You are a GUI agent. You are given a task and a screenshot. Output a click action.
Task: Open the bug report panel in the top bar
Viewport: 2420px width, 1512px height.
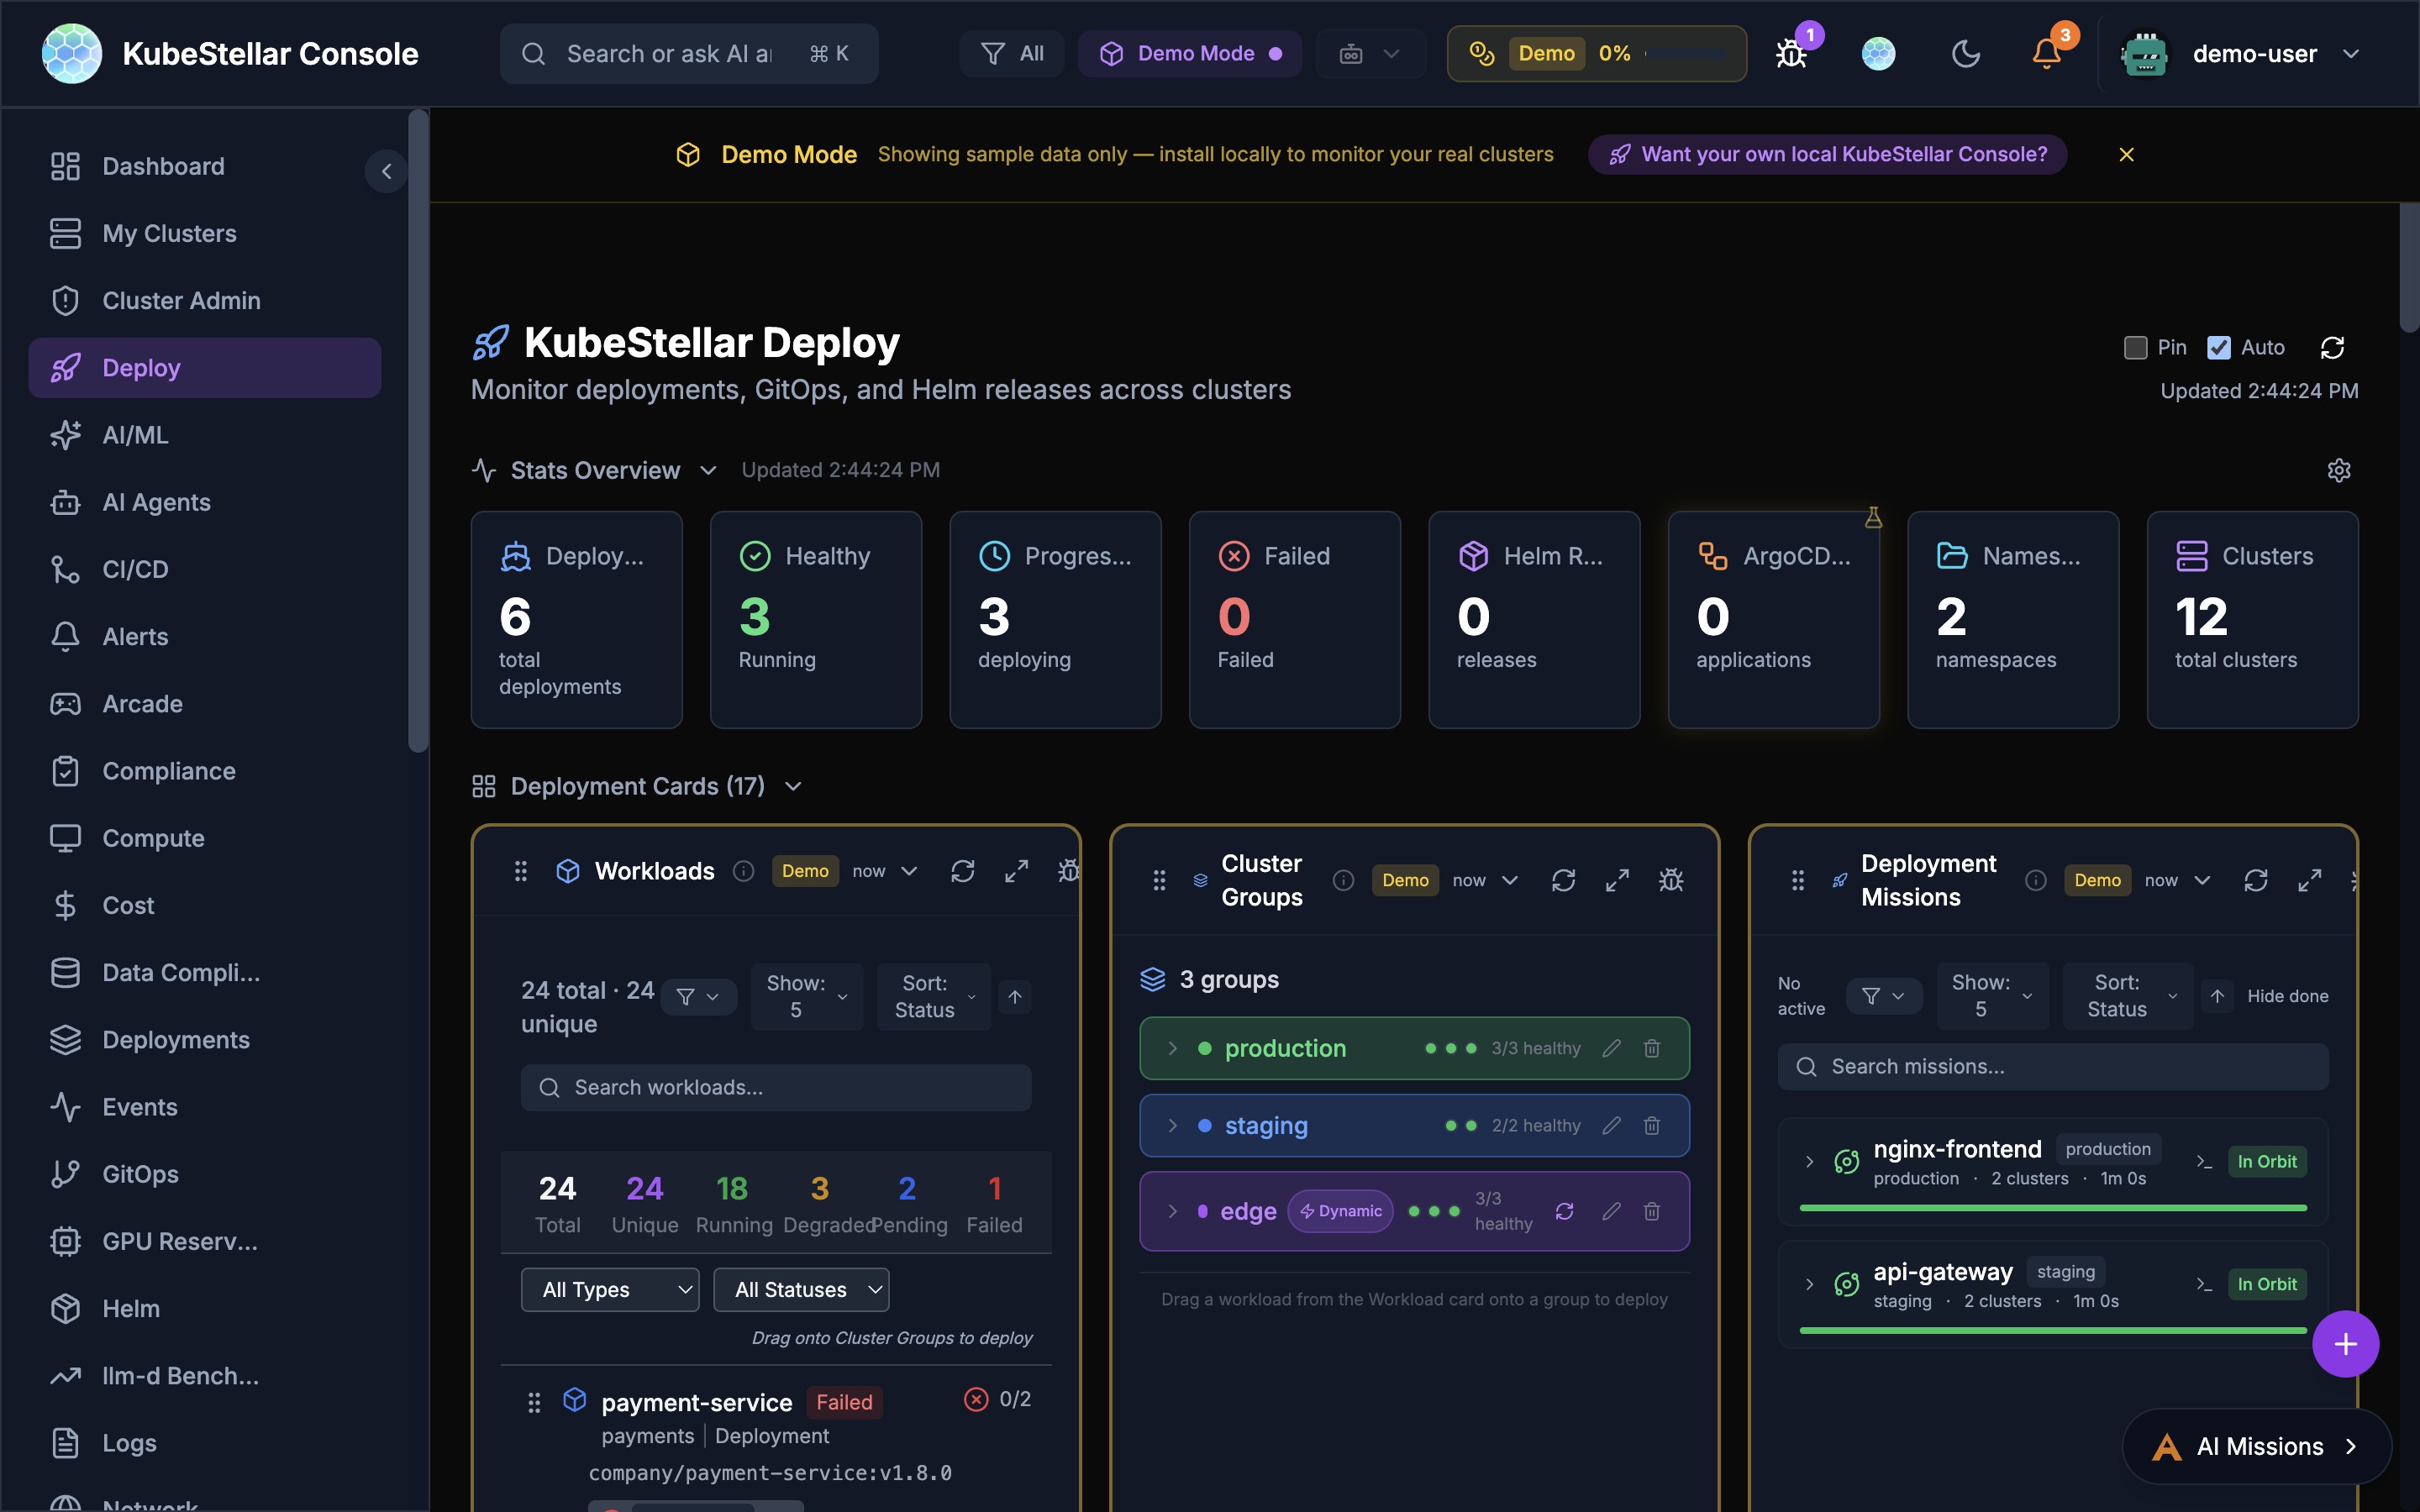click(1789, 53)
